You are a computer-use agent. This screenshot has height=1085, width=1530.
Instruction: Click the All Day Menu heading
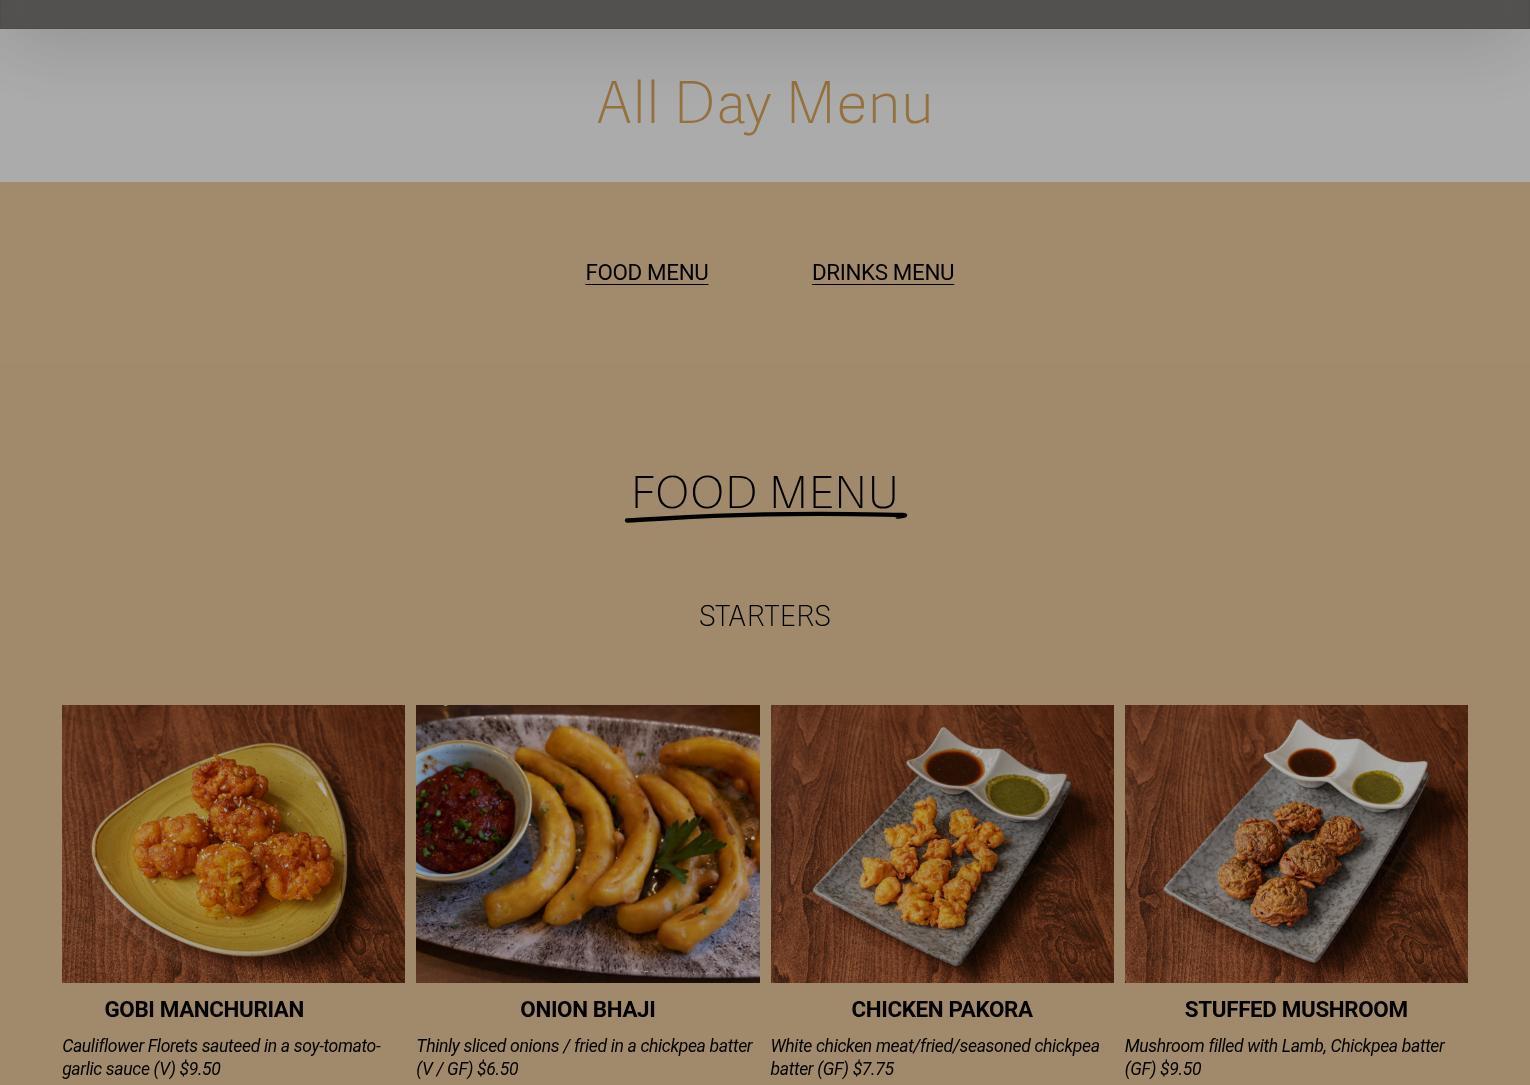(x=765, y=103)
